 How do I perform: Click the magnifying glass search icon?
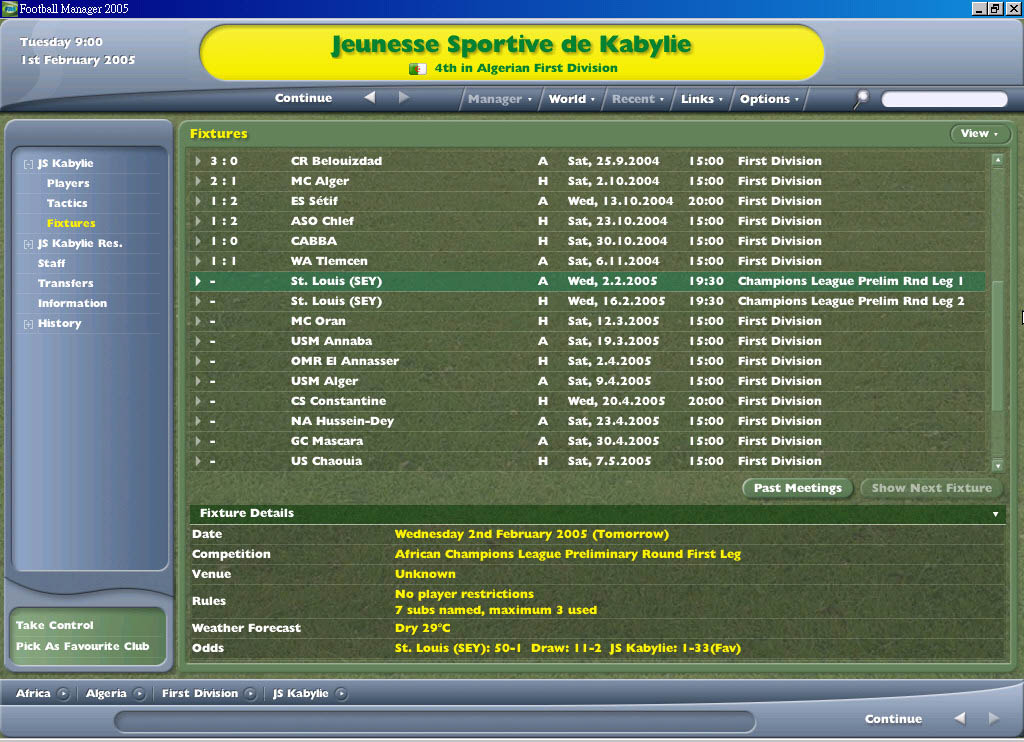[861, 98]
